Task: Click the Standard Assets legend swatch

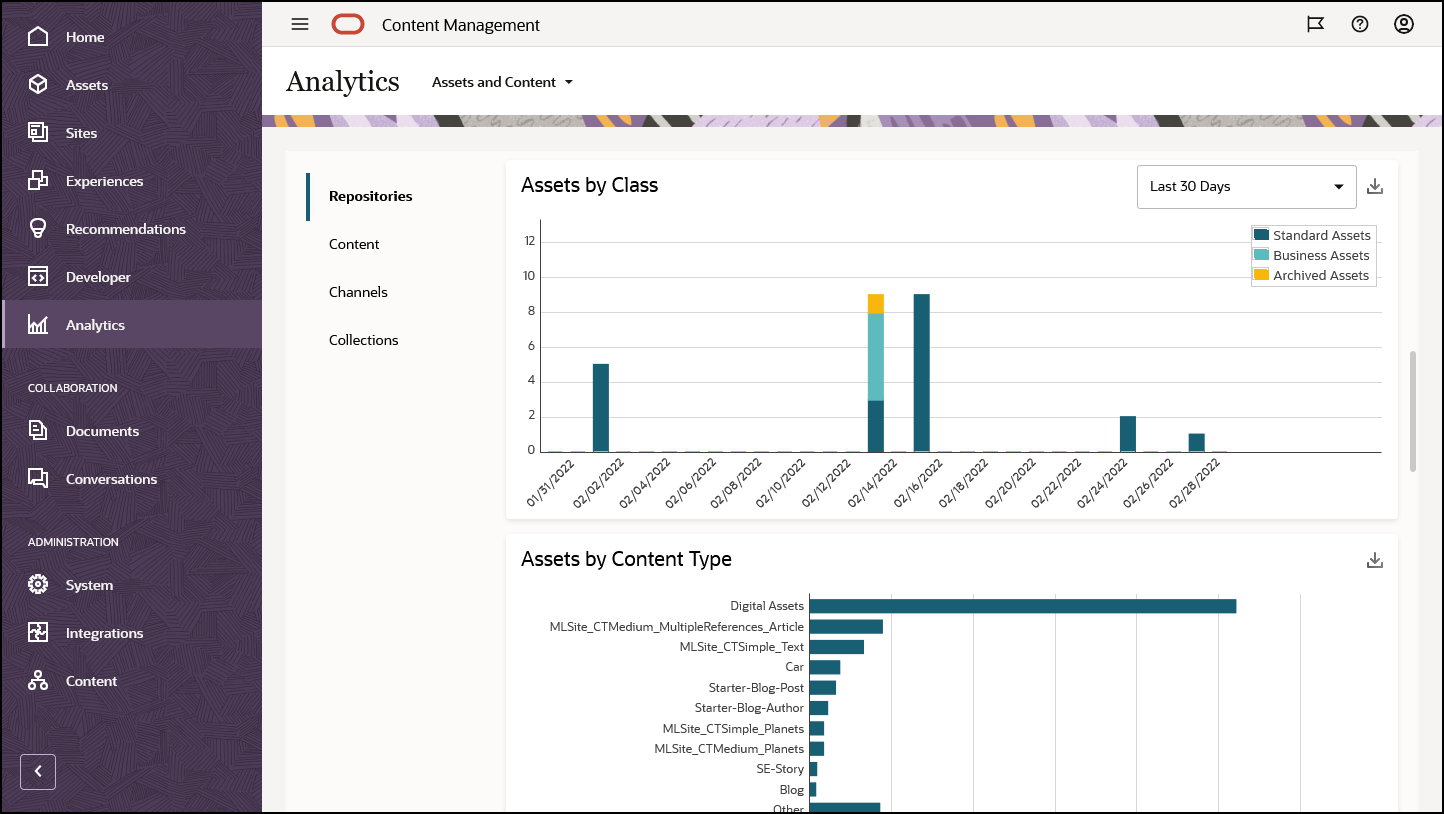Action: coord(1262,235)
